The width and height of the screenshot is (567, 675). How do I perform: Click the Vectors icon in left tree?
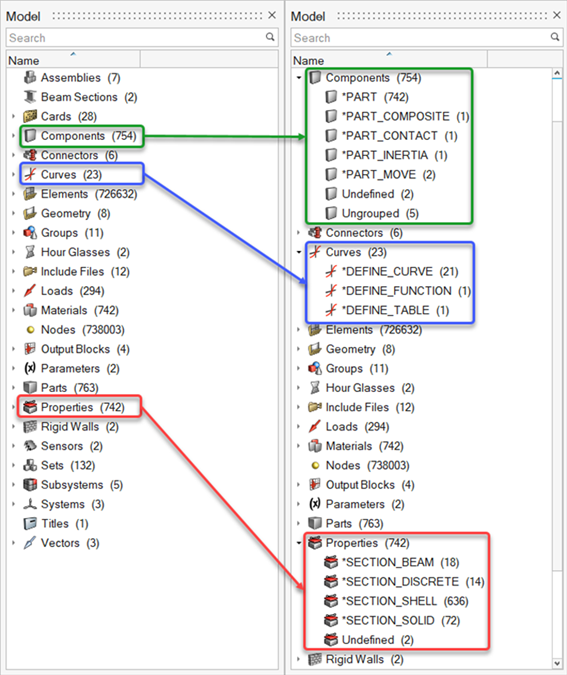pos(30,543)
